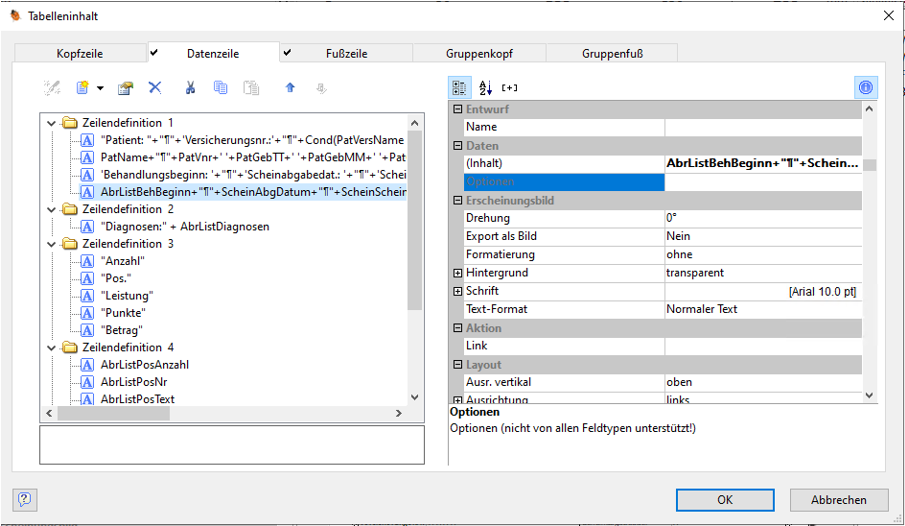Confirm the dialog with OK
This screenshot has height=526, width=905.
pyautogui.click(x=725, y=500)
